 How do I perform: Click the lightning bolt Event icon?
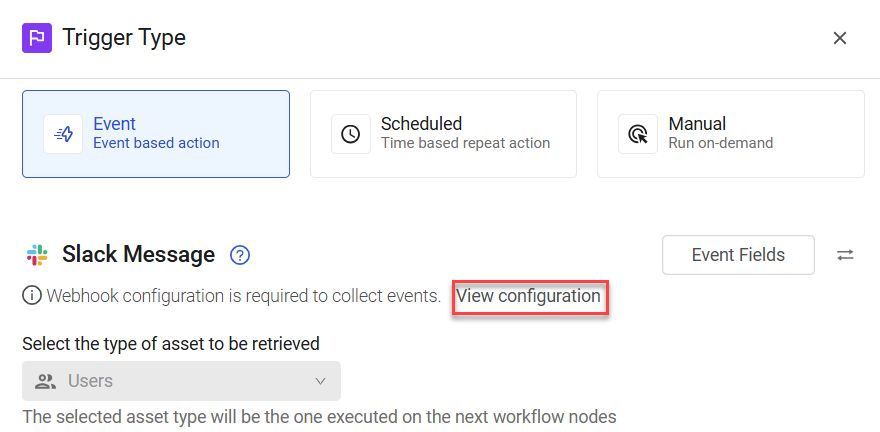coord(63,134)
